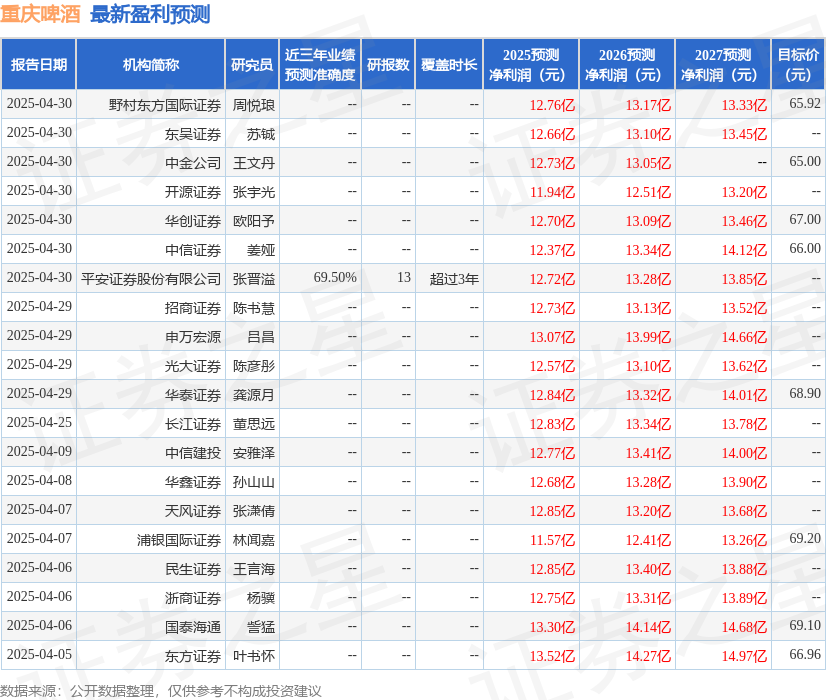Screen dimensions: 826x700
Task: Select the 2027预测净利润 column header
Action: 723,64
